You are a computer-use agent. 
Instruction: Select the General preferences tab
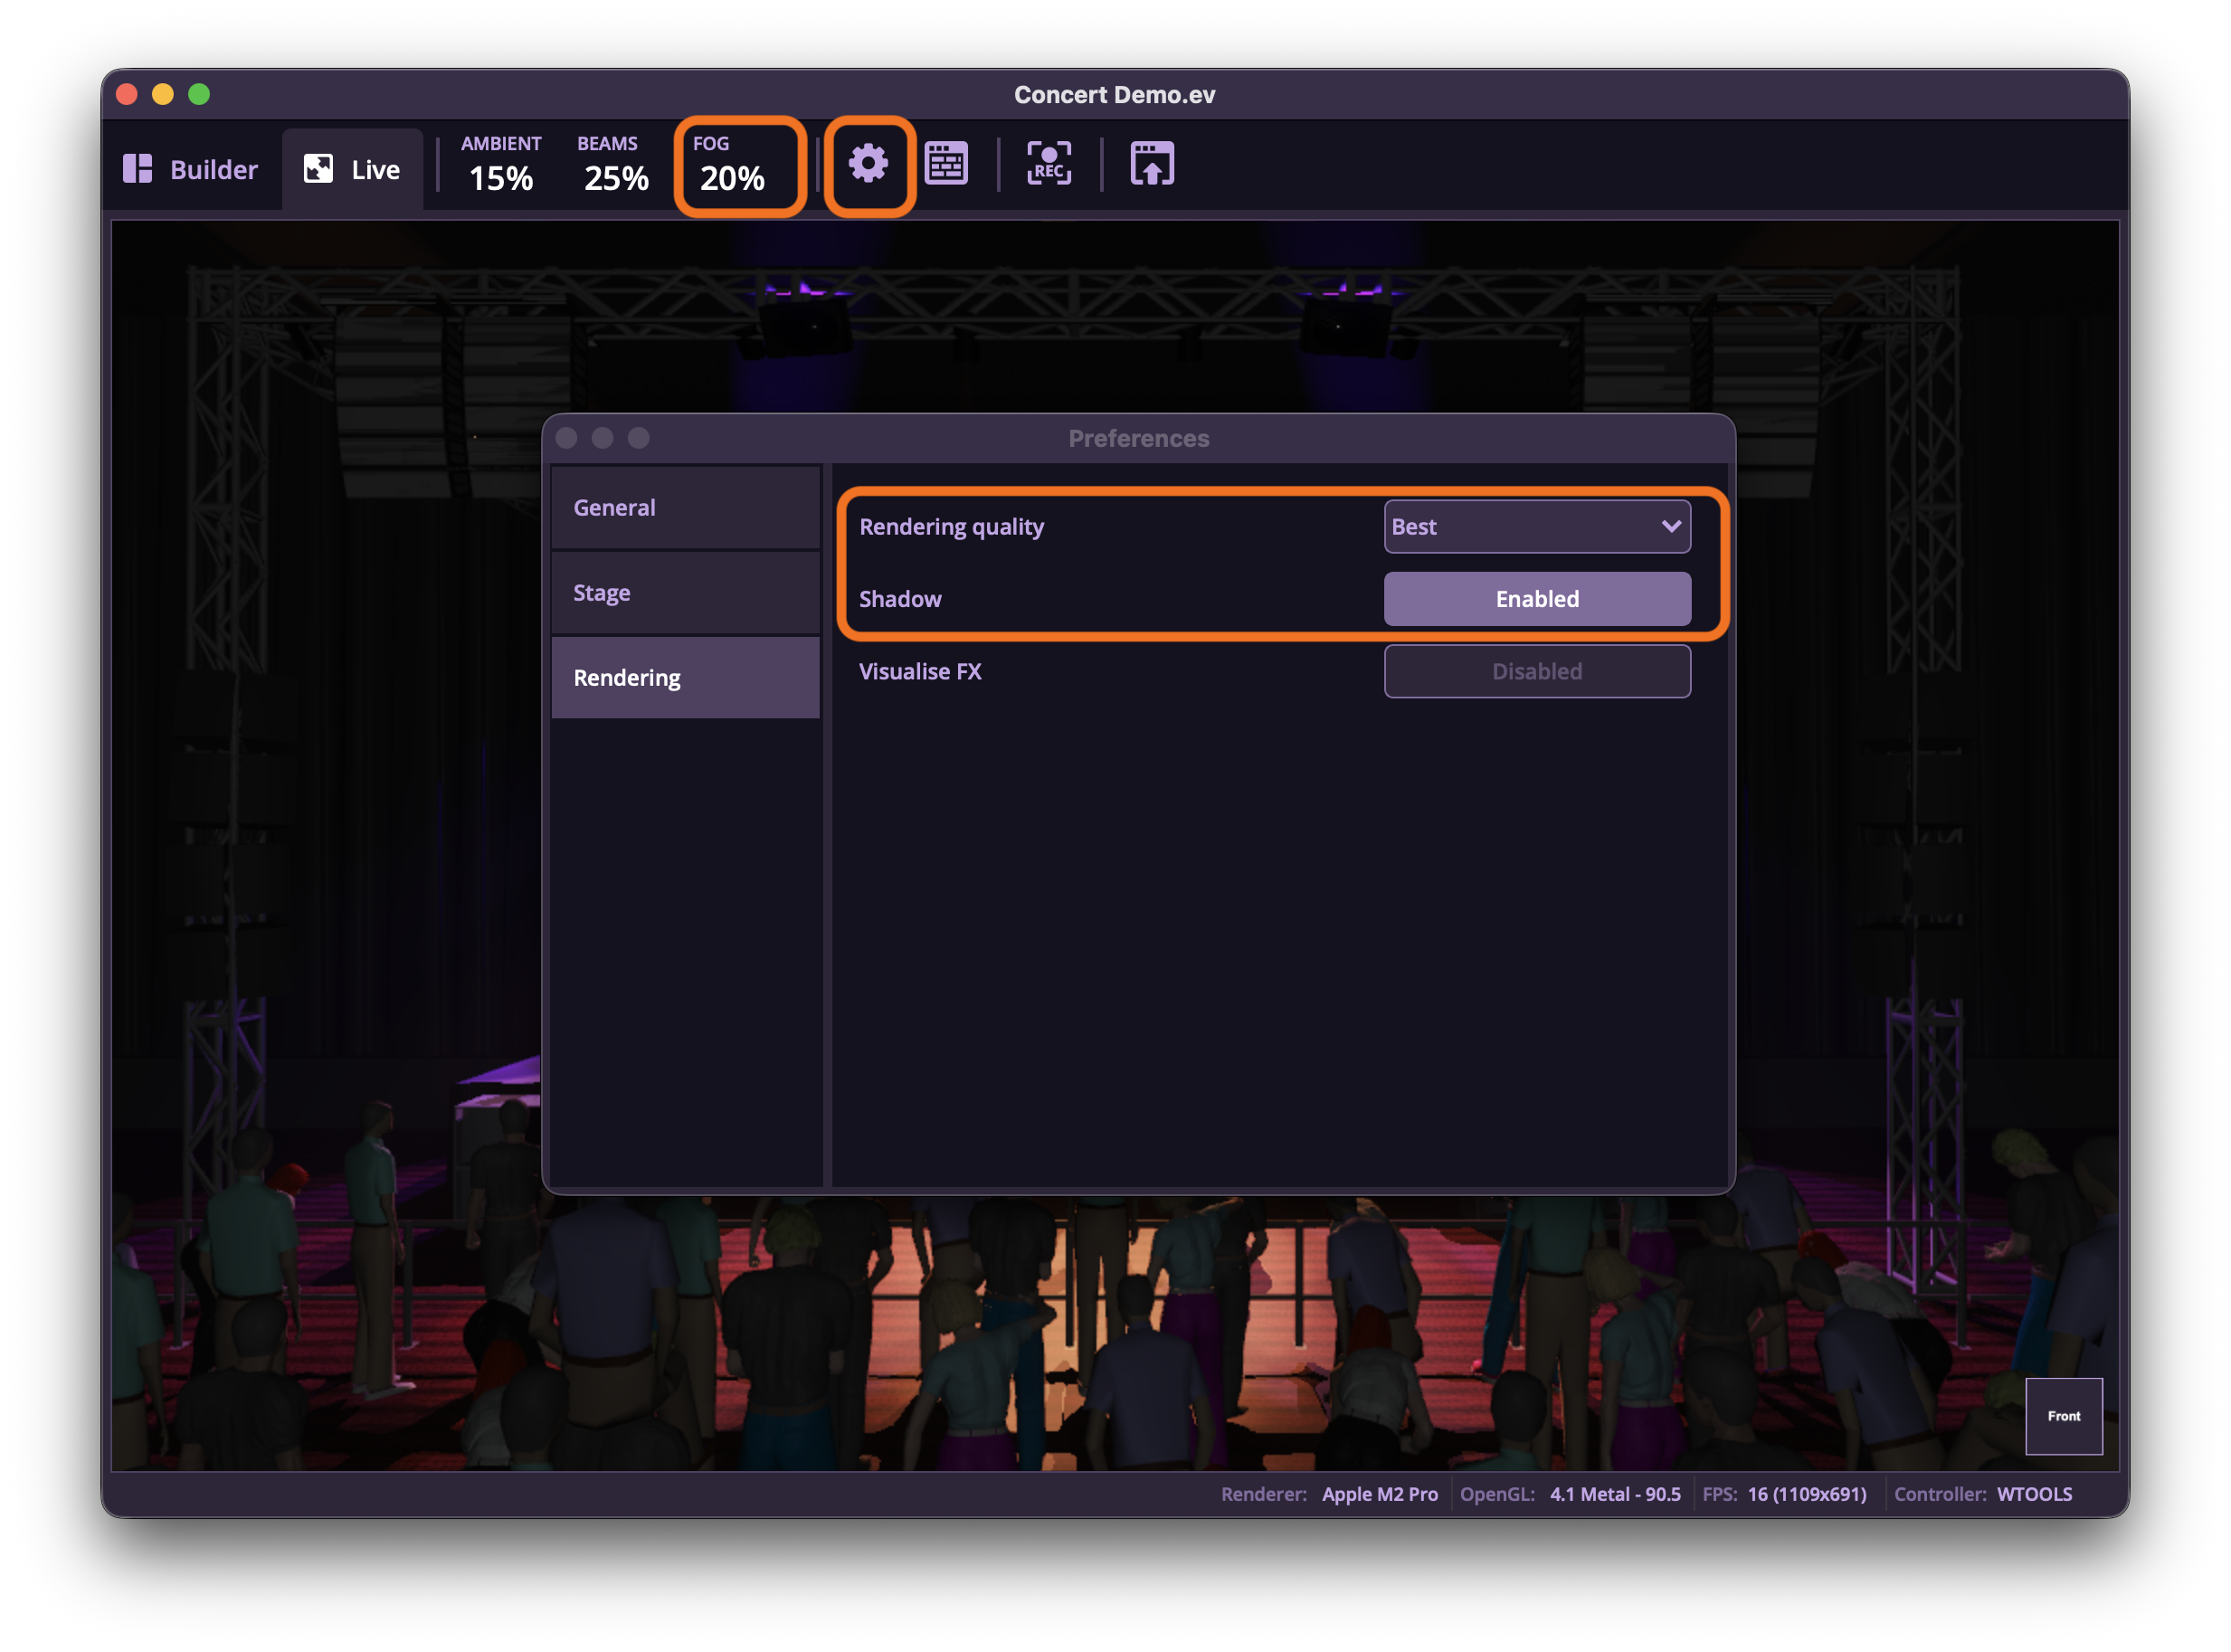(686, 508)
